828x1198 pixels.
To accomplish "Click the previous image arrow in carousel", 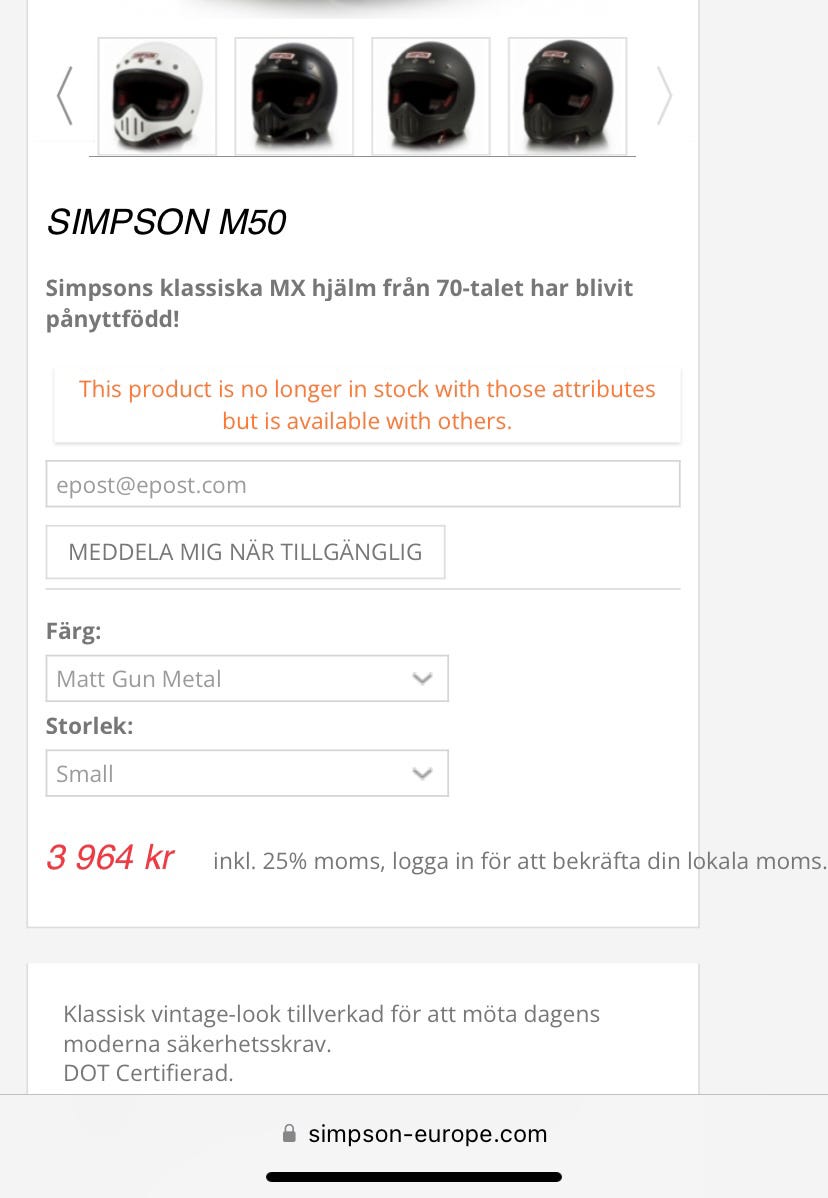I will coord(65,96).
